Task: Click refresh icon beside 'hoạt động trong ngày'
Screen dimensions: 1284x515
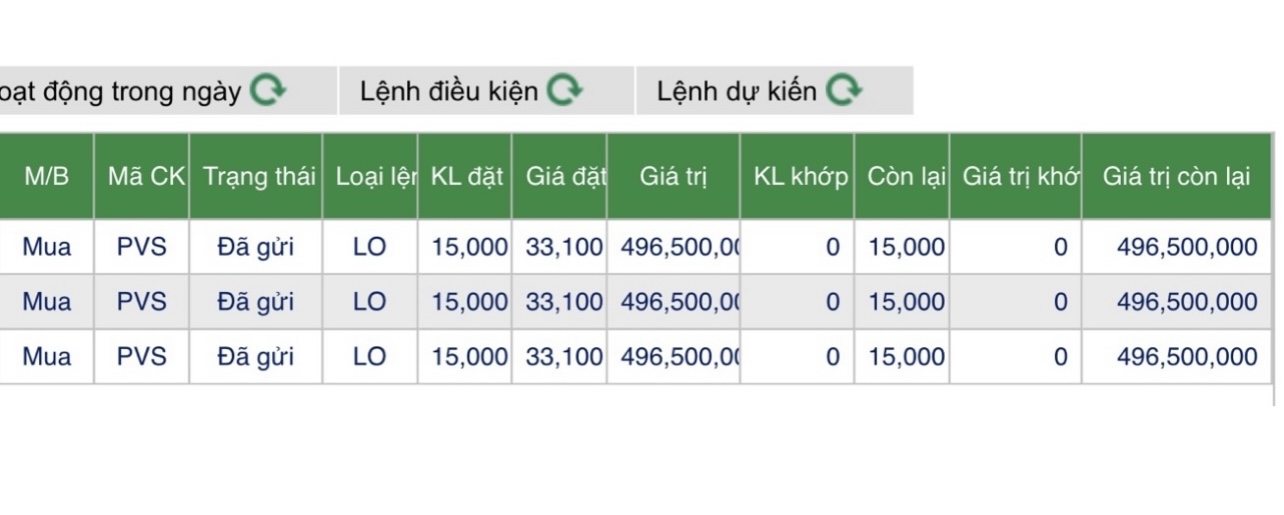Action: click(268, 91)
